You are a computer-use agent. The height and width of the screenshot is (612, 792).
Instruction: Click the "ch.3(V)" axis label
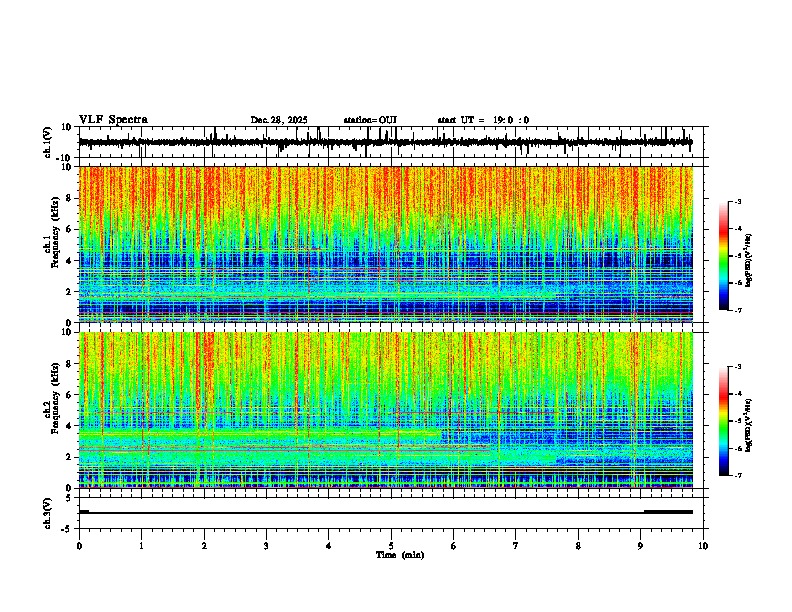coord(48,513)
